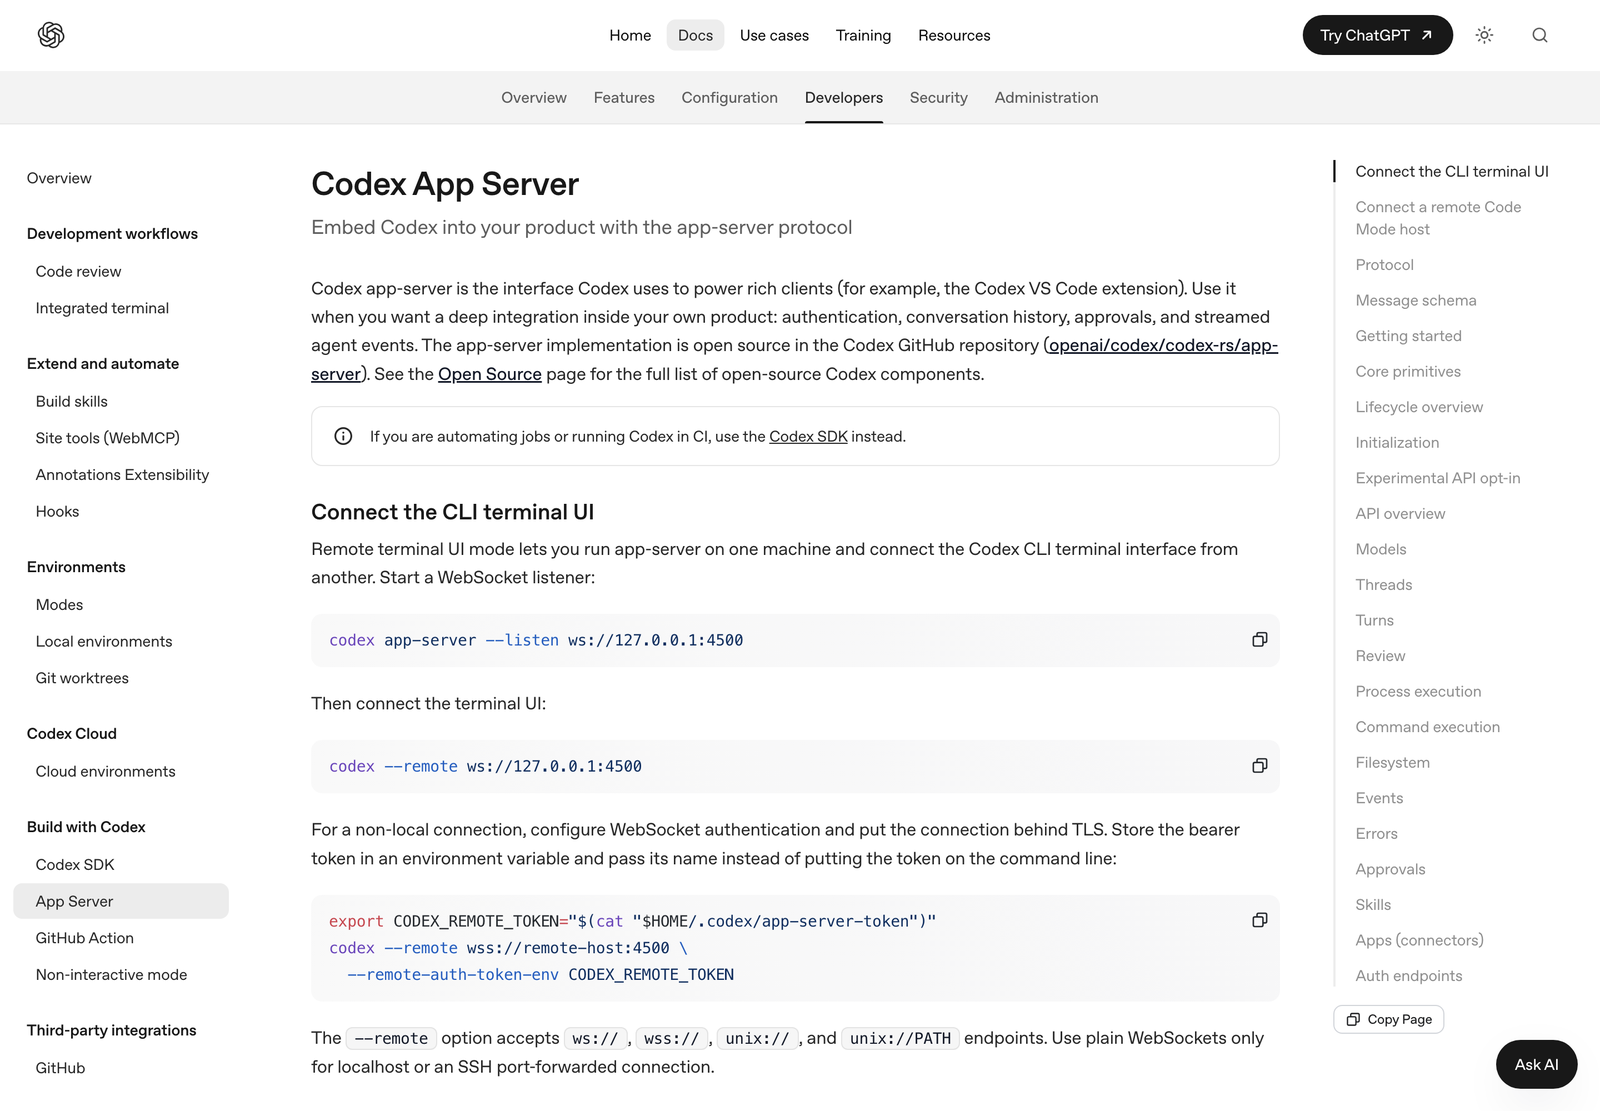This screenshot has width=1600, height=1111.
Task: Copy the app-server --listen command
Action: pos(1259,640)
